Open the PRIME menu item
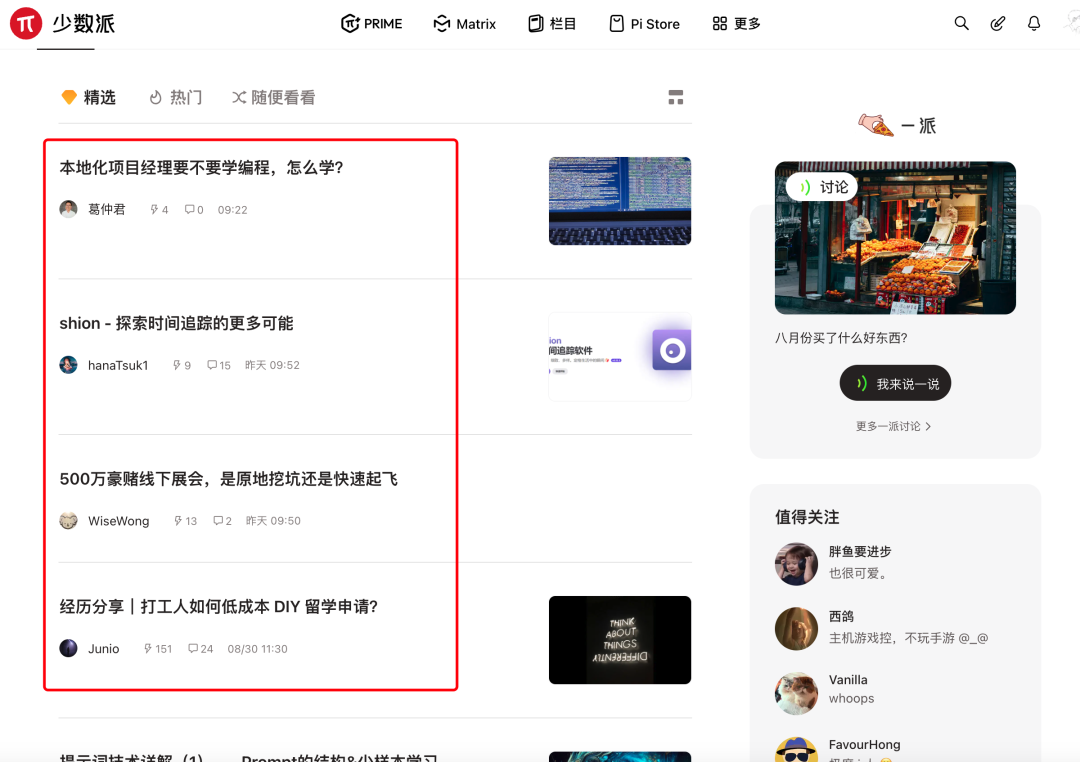1080x762 pixels. click(x=371, y=24)
